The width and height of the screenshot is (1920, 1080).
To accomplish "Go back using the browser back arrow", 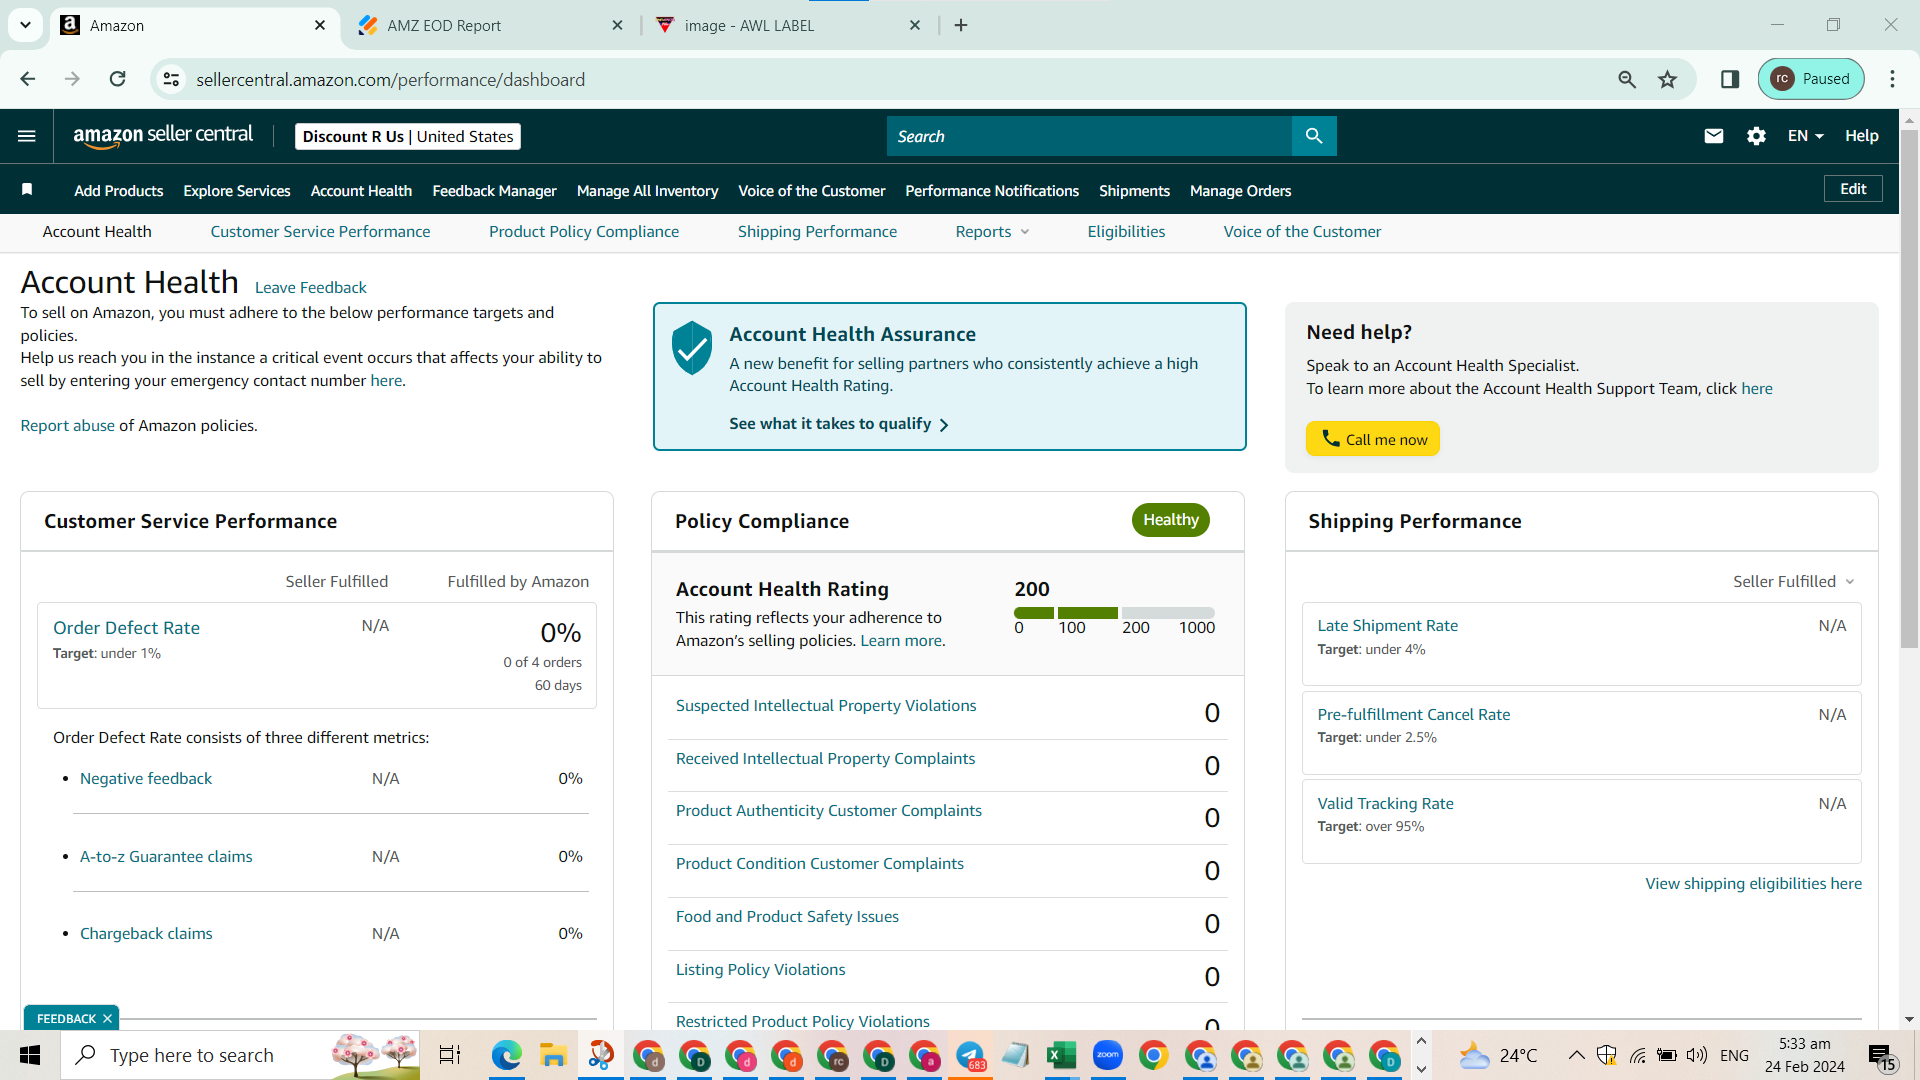I will [x=28, y=79].
